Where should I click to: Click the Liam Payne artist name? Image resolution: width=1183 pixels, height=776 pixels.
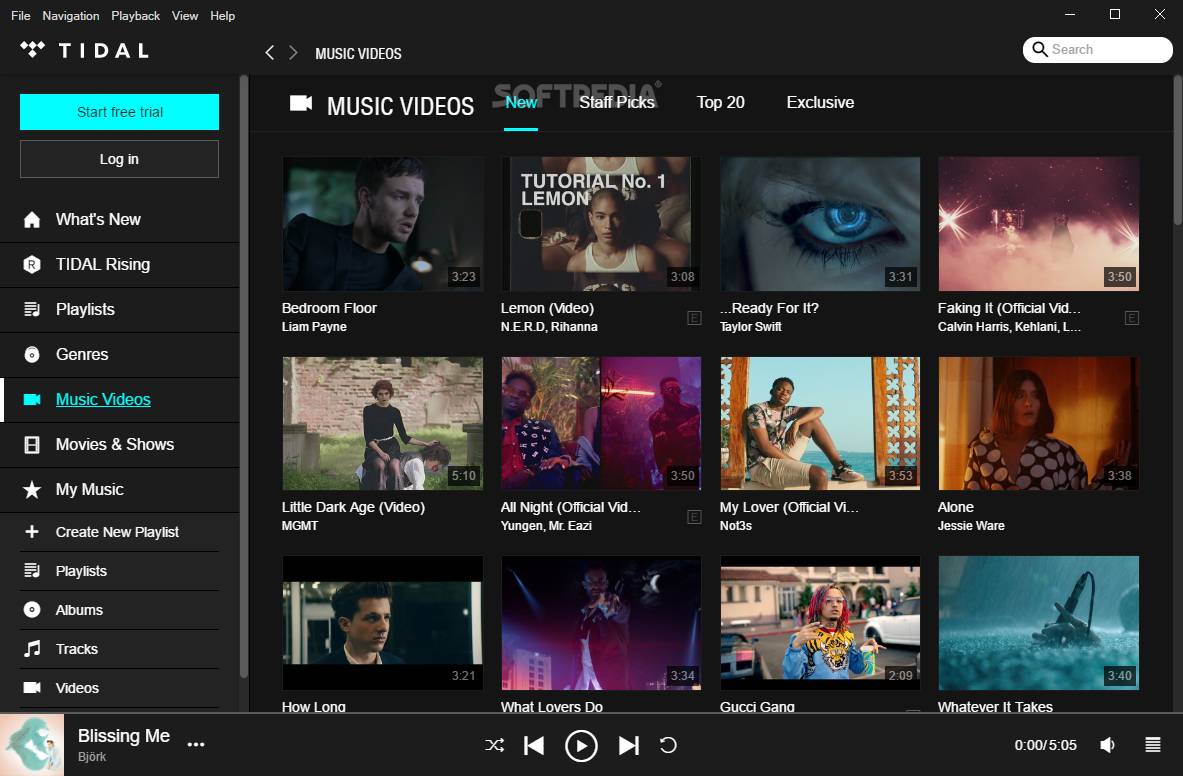pos(314,327)
